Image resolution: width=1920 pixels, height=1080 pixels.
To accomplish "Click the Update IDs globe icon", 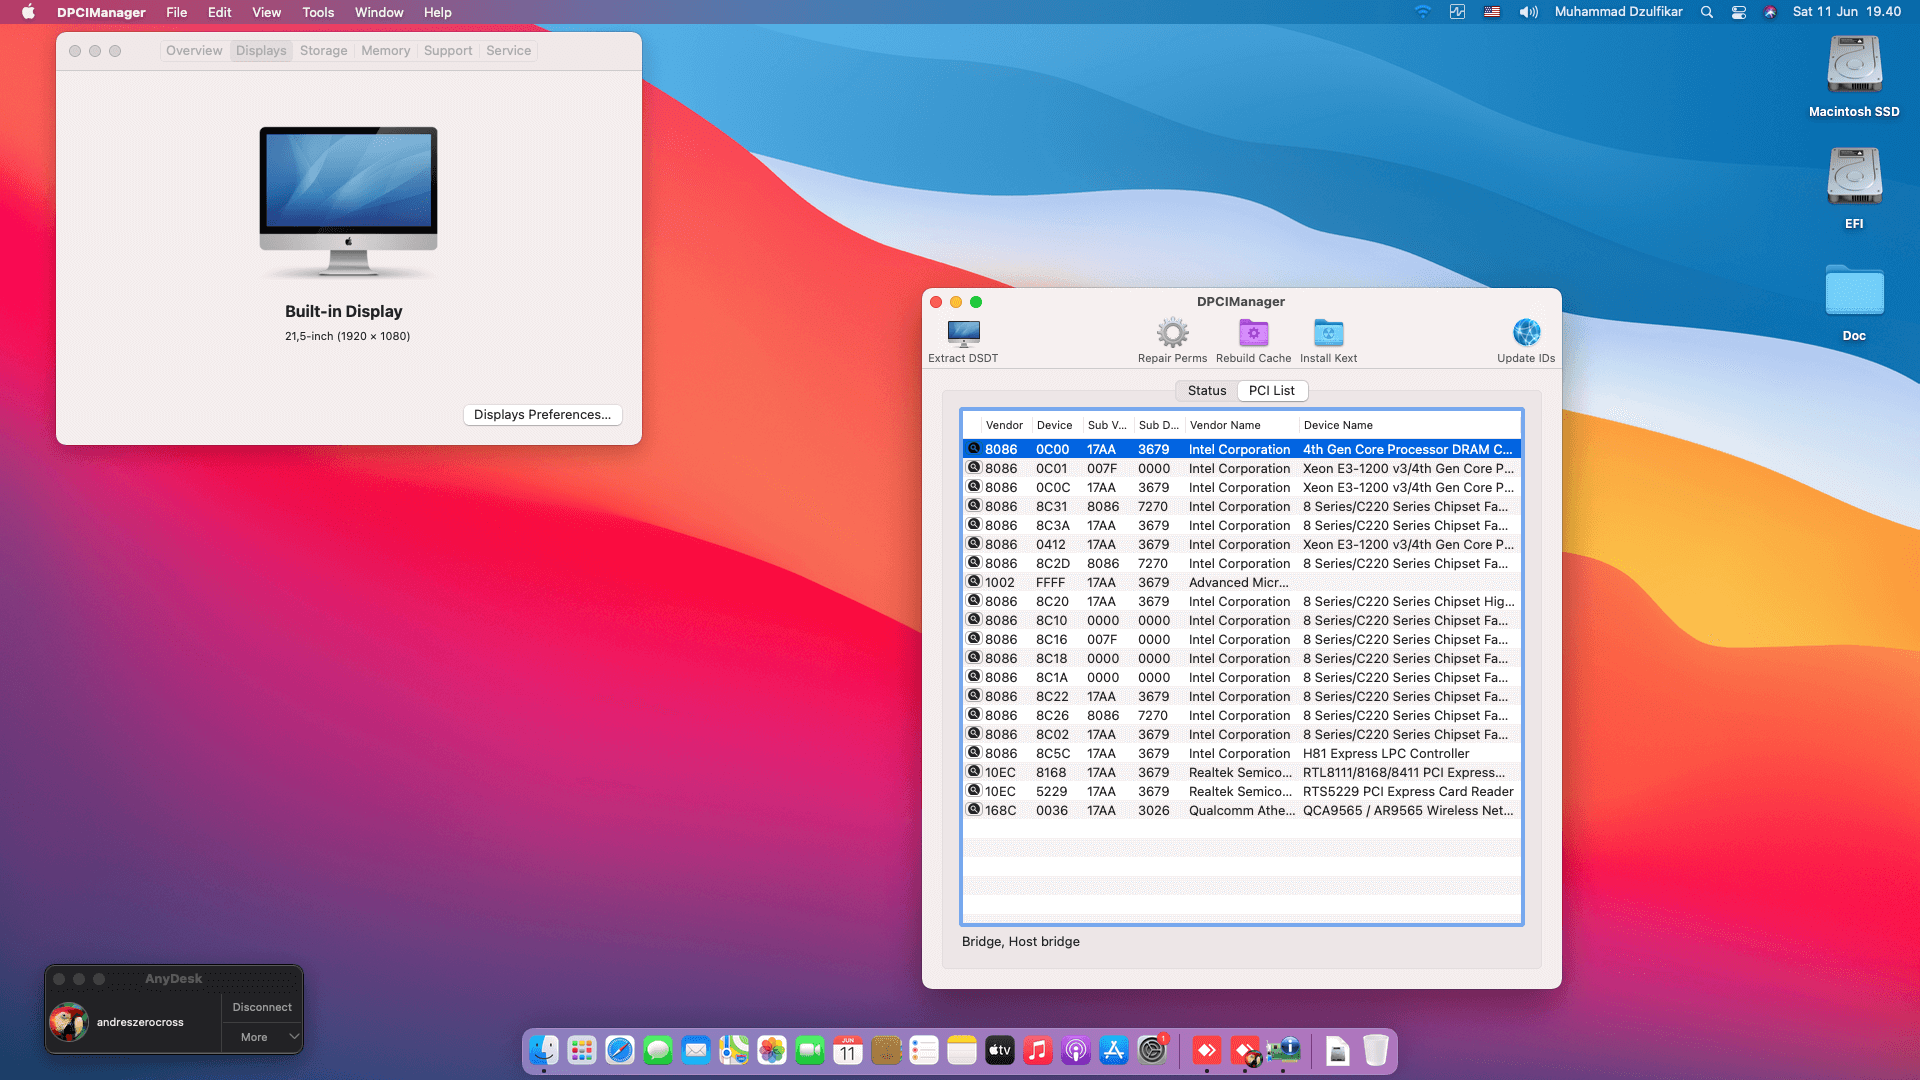I will click(1526, 333).
